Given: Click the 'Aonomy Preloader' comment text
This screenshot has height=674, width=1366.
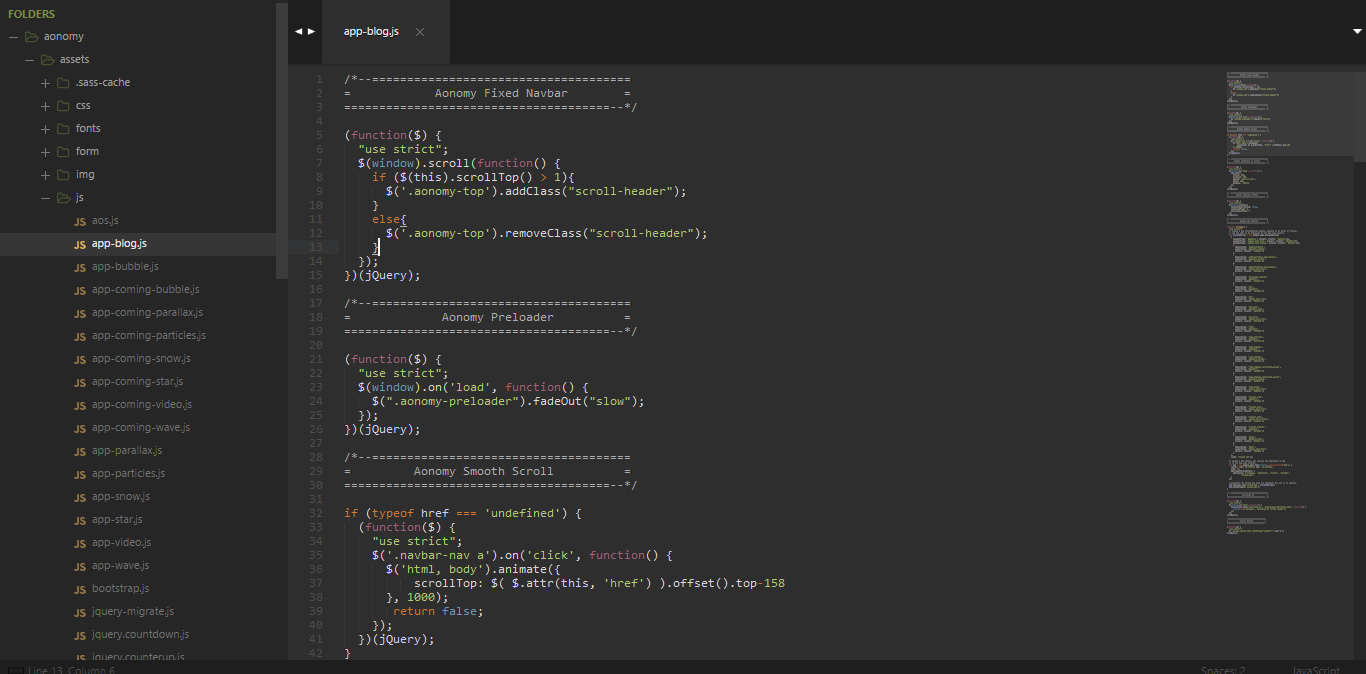Looking at the screenshot, I should click(498, 317).
